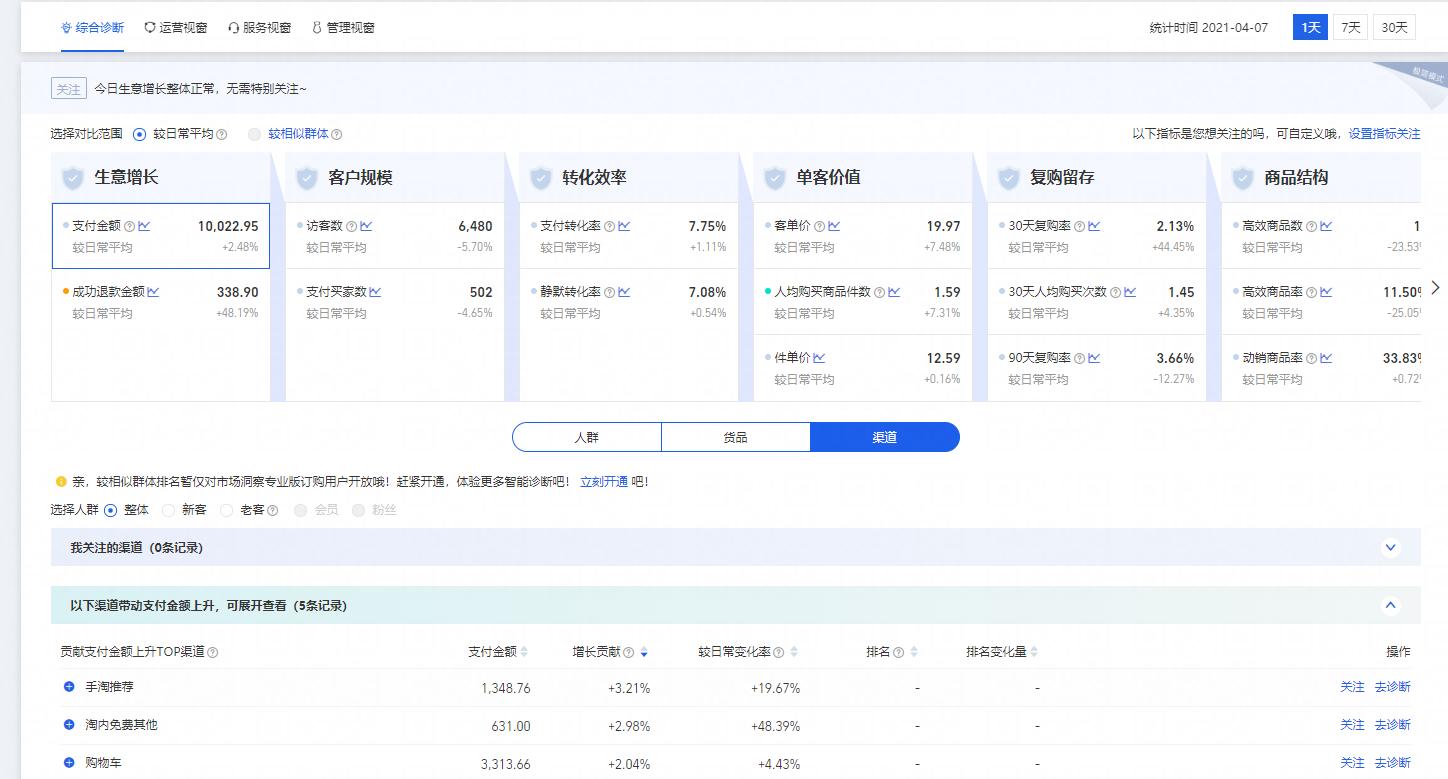Switch to the 货品 tab
Screen dimensions: 1448x779
735,437
